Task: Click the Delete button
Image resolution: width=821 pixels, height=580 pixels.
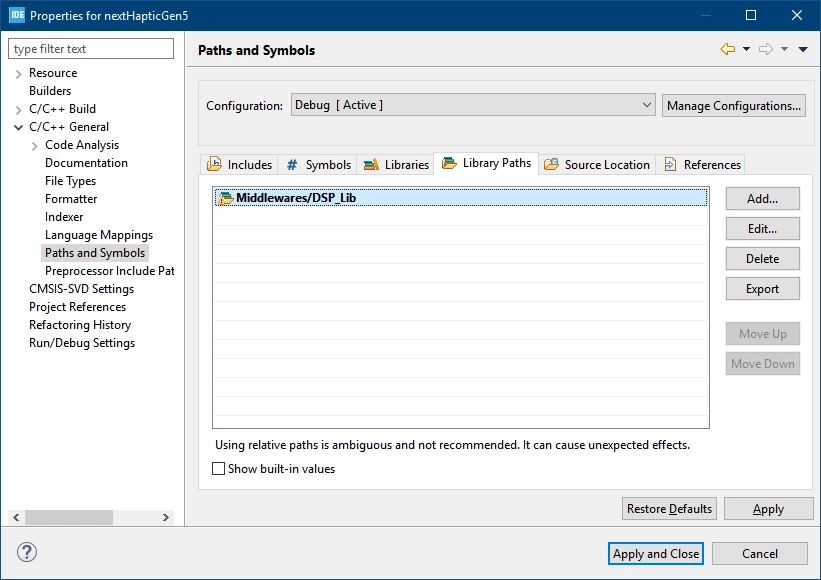Action: 762,259
